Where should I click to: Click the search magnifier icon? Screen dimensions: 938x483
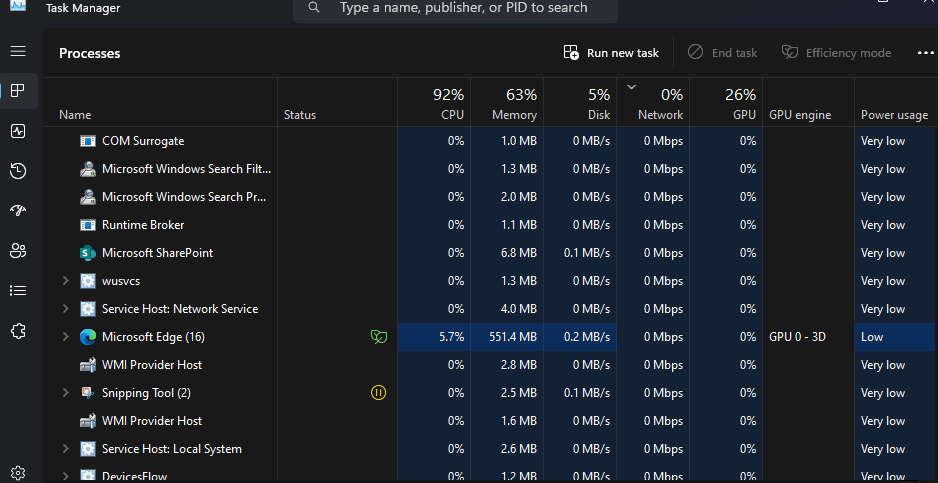pyautogui.click(x=313, y=7)
